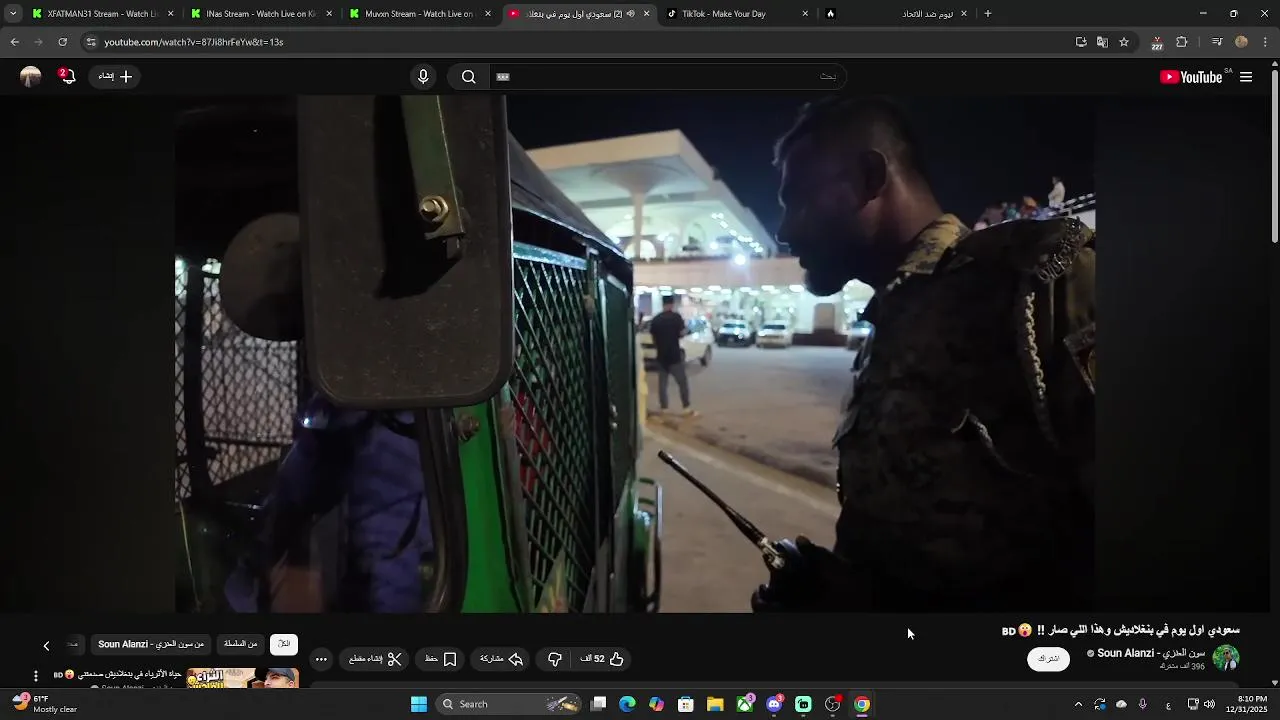Open a new browser tab
1280x720 pixels.
[988, 14]
